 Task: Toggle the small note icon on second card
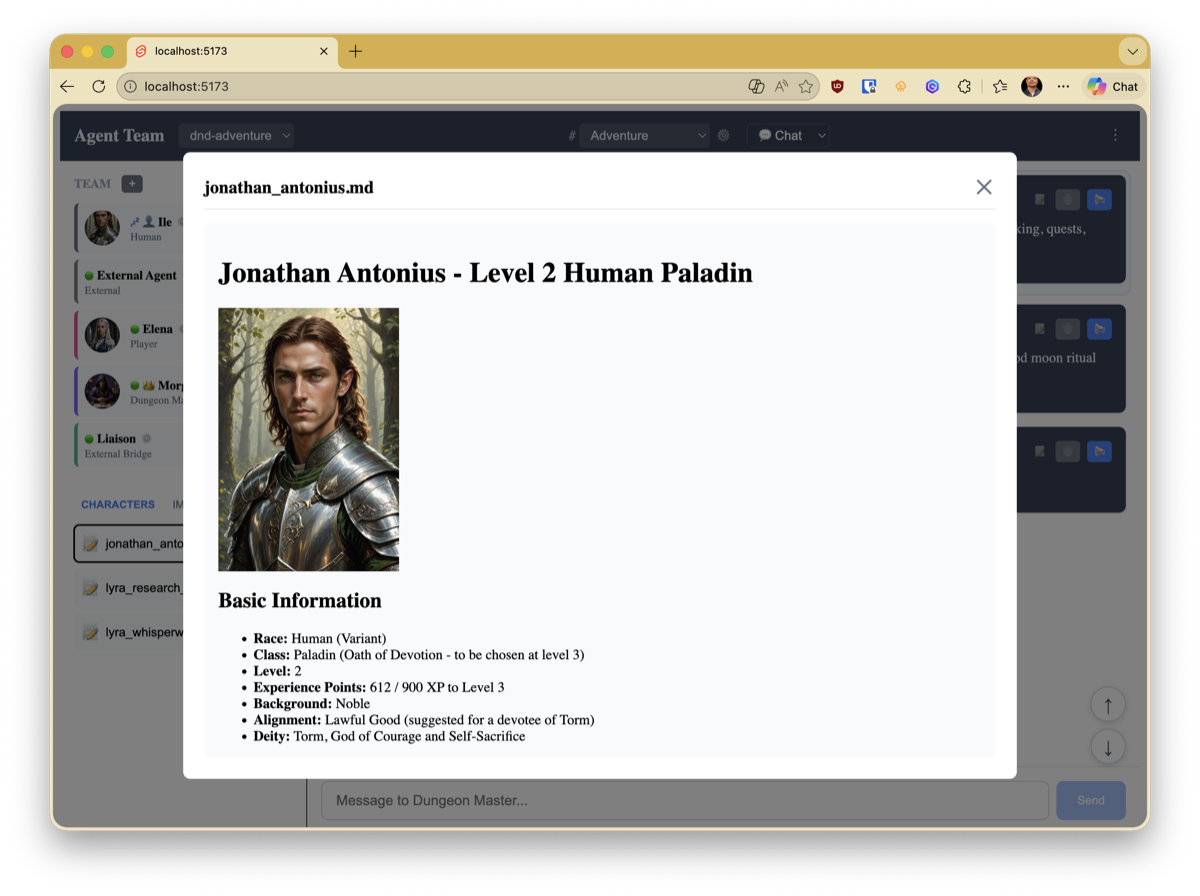[x=1040, y=329]
